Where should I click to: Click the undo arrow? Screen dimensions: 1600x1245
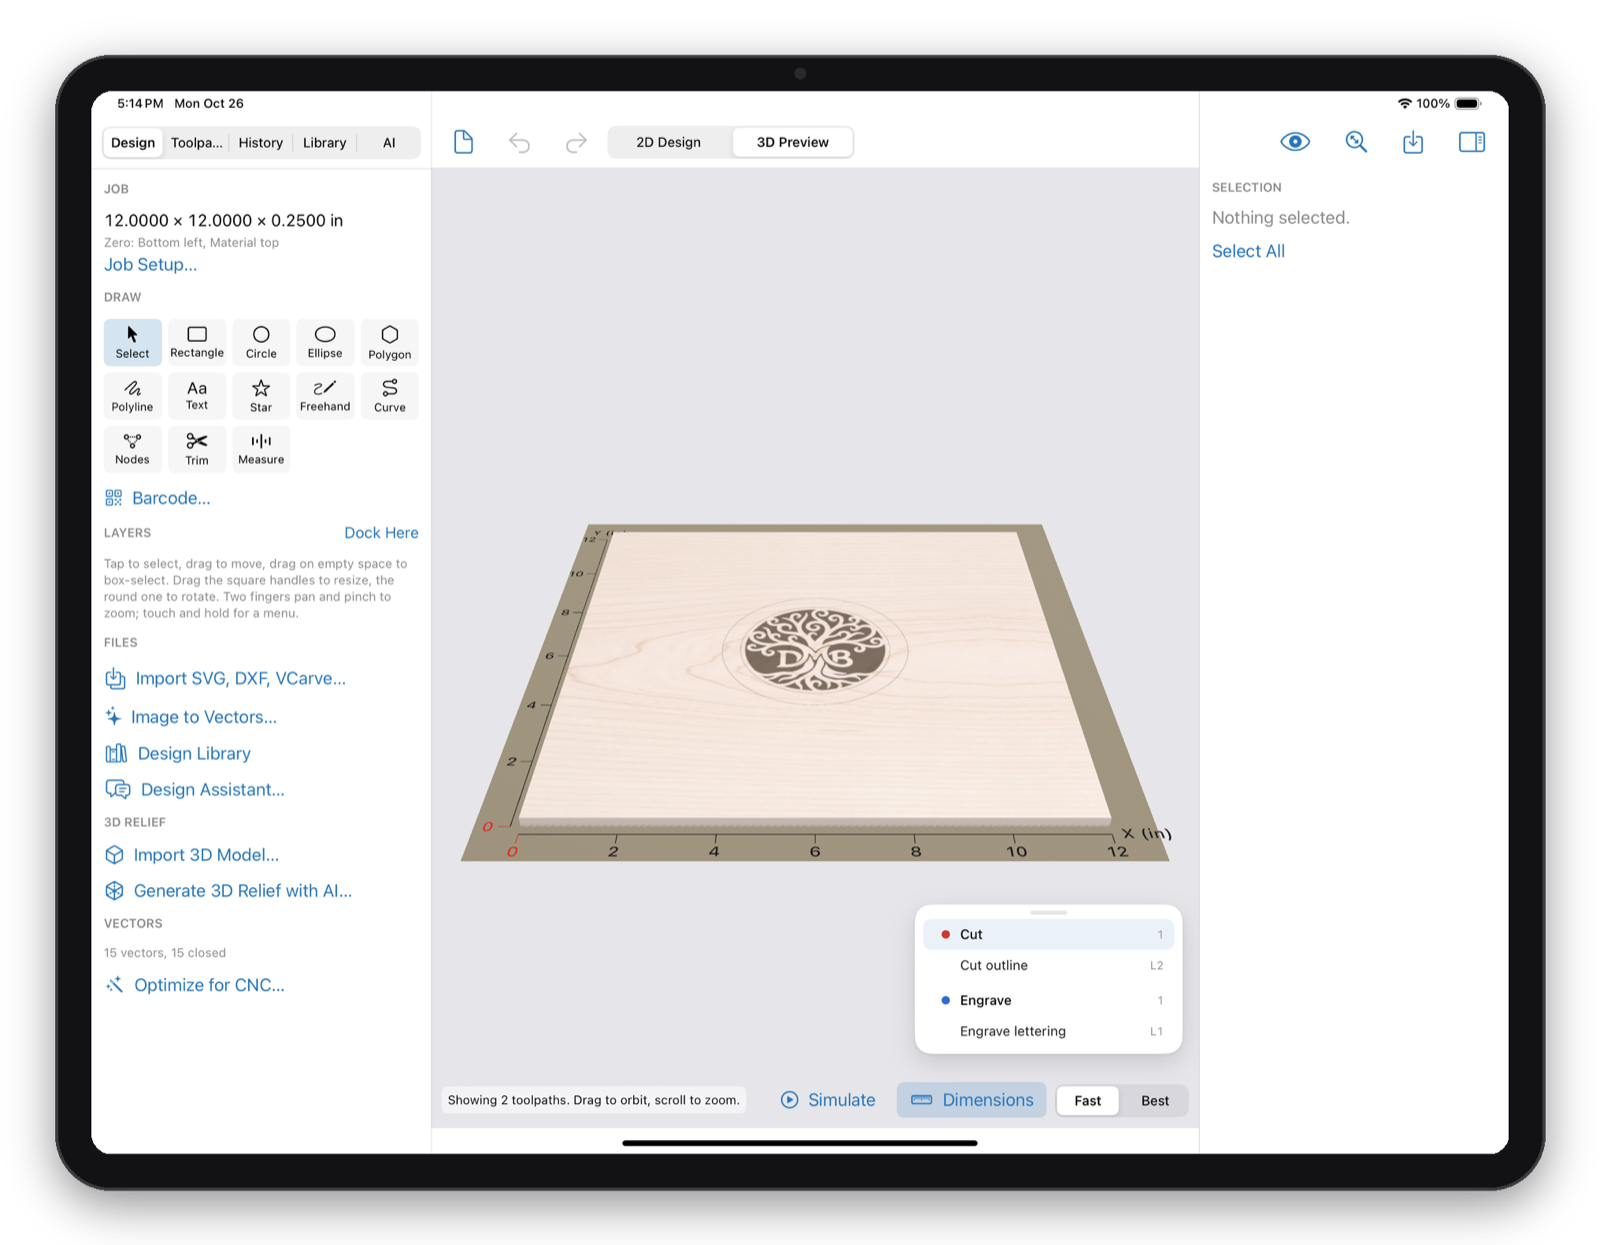coord(519,143)
